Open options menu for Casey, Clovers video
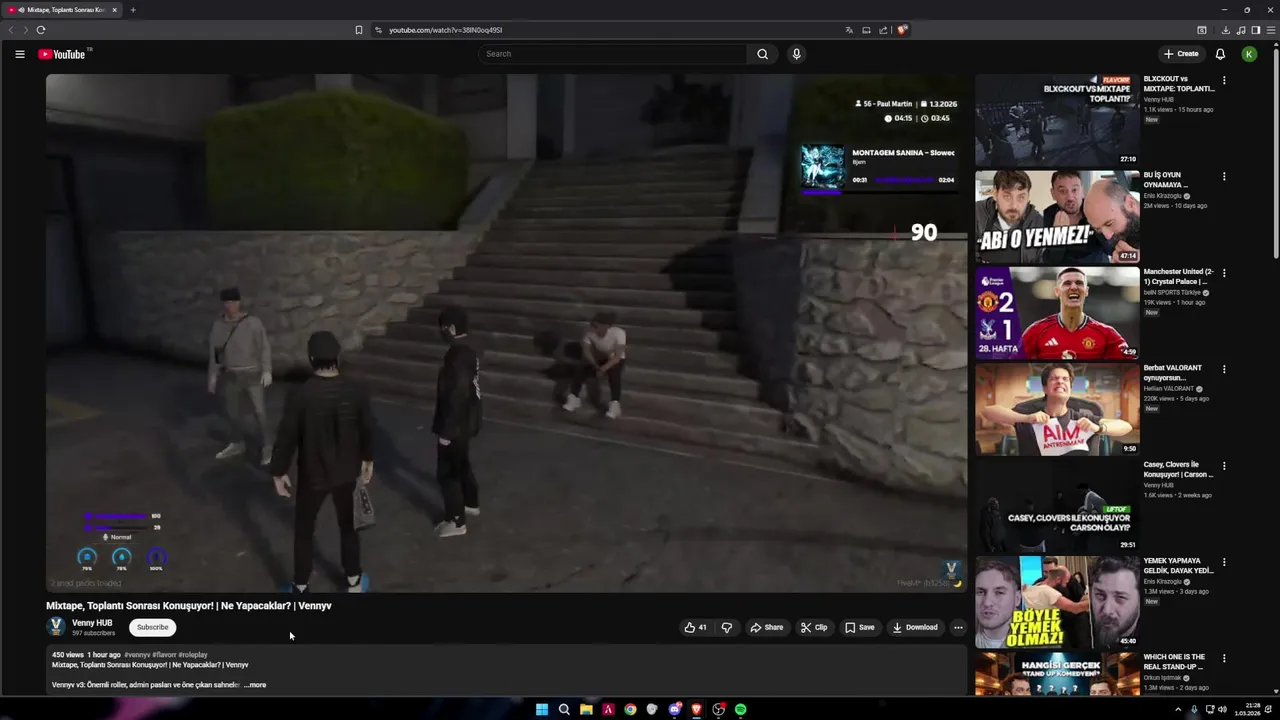Image resolution: width=1280 pixels, height=720 pixels. [1224, 465]
